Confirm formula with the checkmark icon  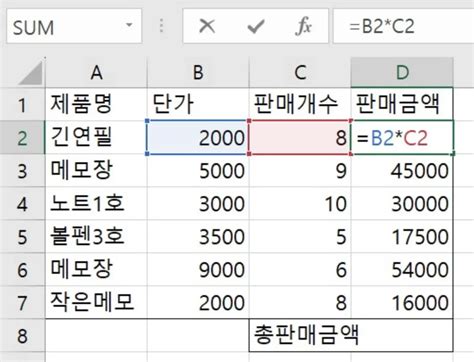pyautogui.click(x=256, y=26)
